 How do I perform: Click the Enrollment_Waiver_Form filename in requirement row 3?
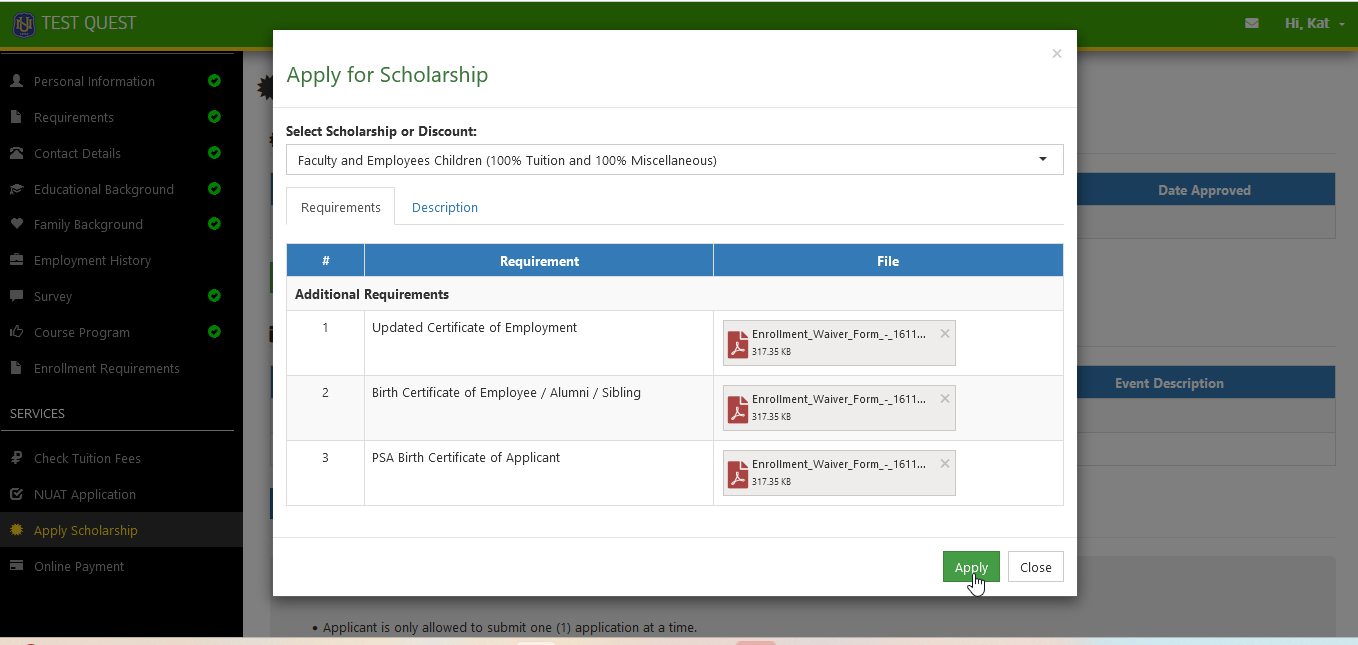(x=839, y=464)
